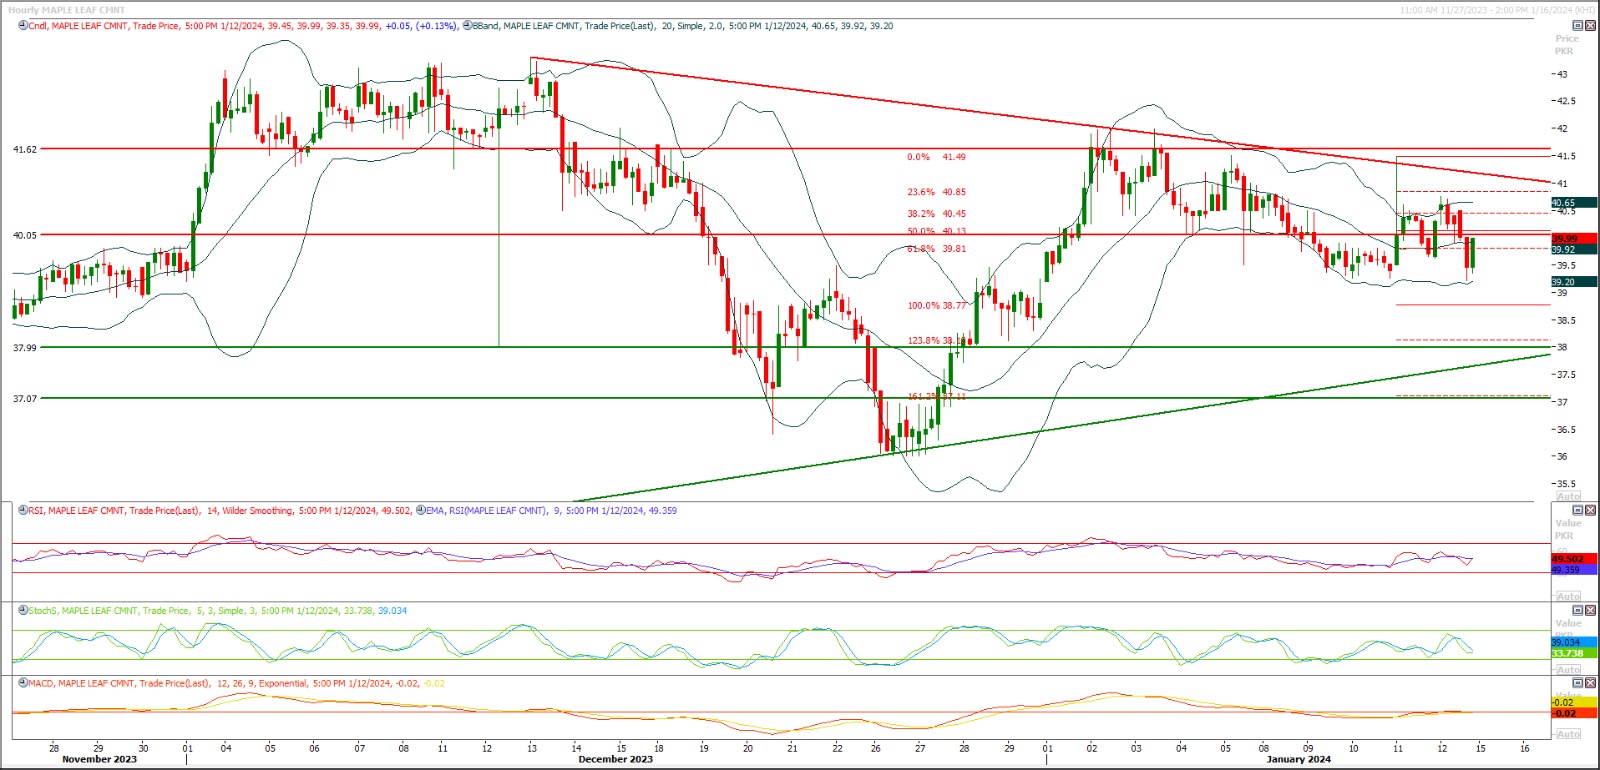
Task: Click the icon next to the RSI indicator label
Action: click(x=23, y=510)
